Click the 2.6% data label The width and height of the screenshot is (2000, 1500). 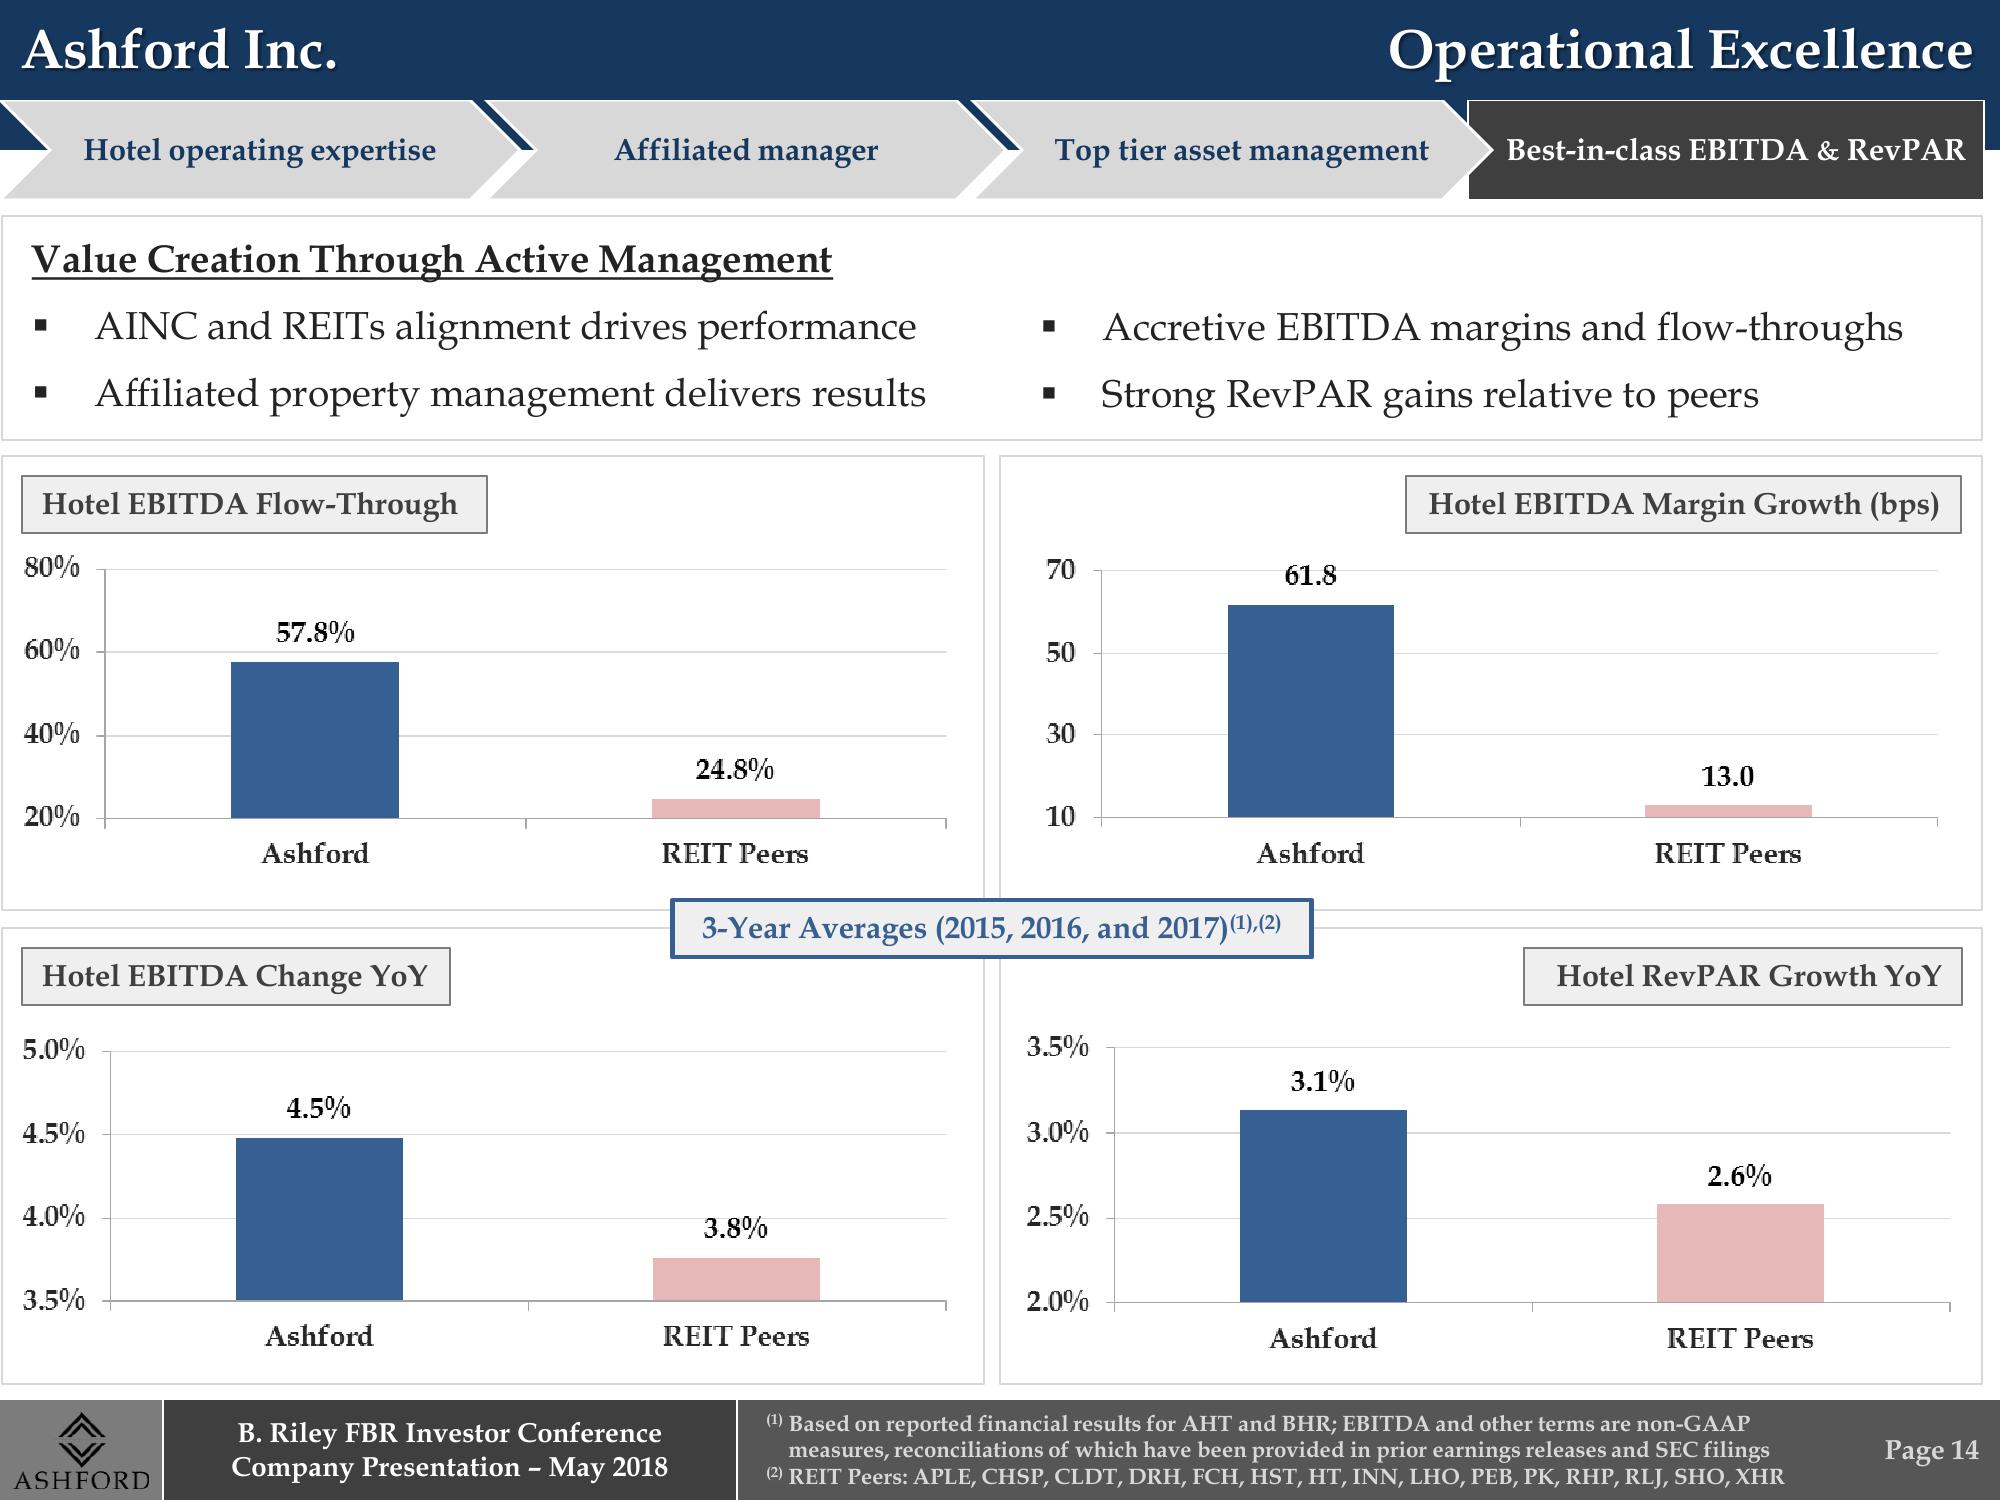click(x=1740, y=1175)
